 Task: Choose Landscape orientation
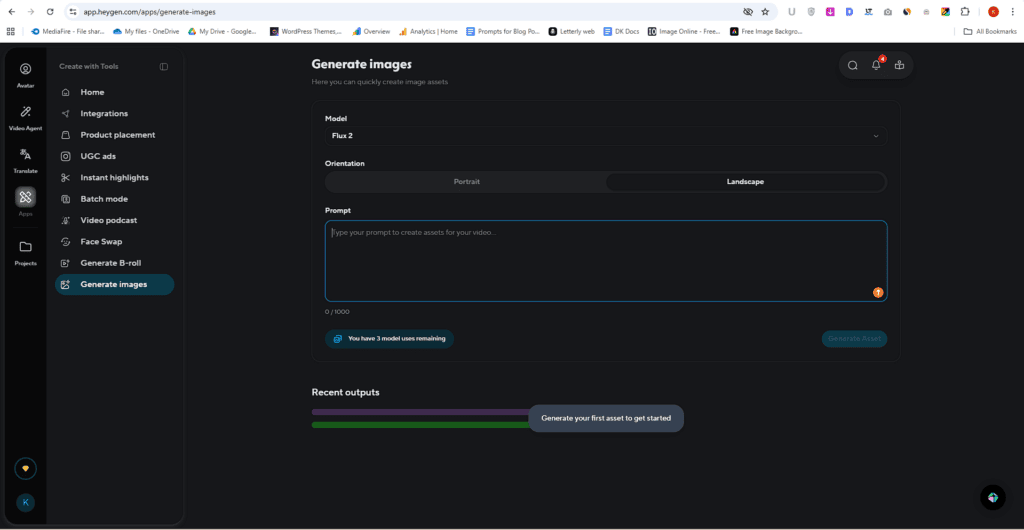(745, 182)
